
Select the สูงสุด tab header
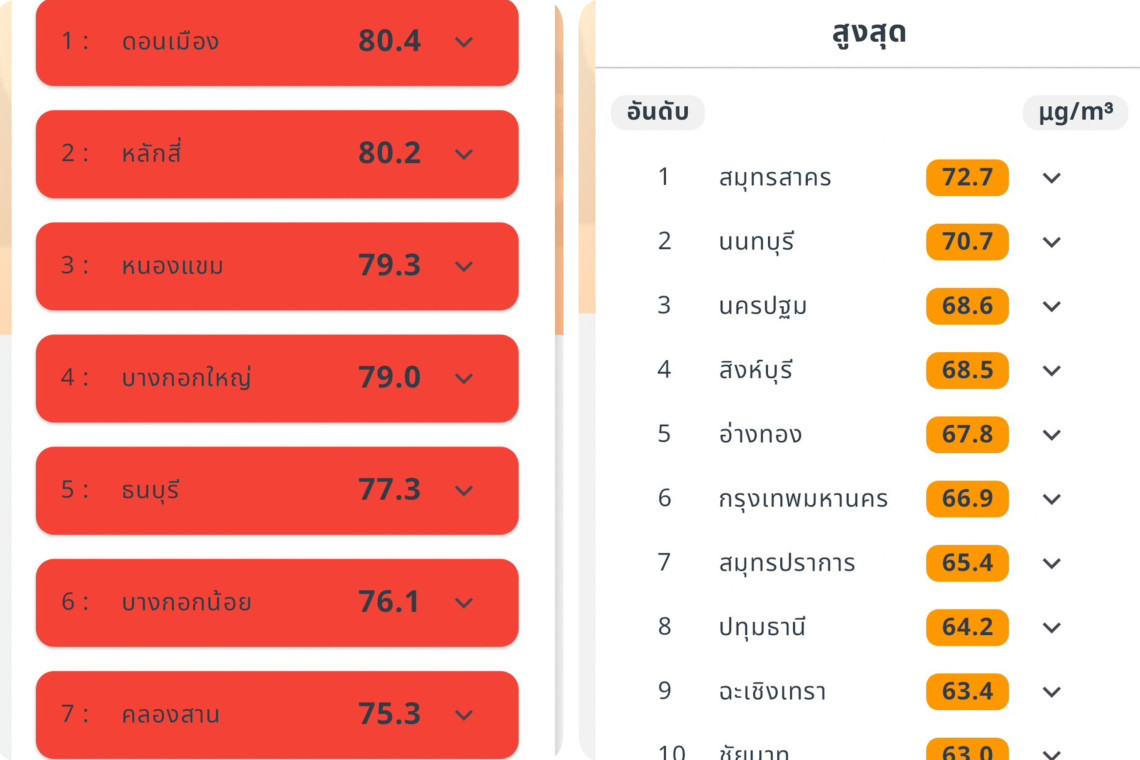(868, 34)
